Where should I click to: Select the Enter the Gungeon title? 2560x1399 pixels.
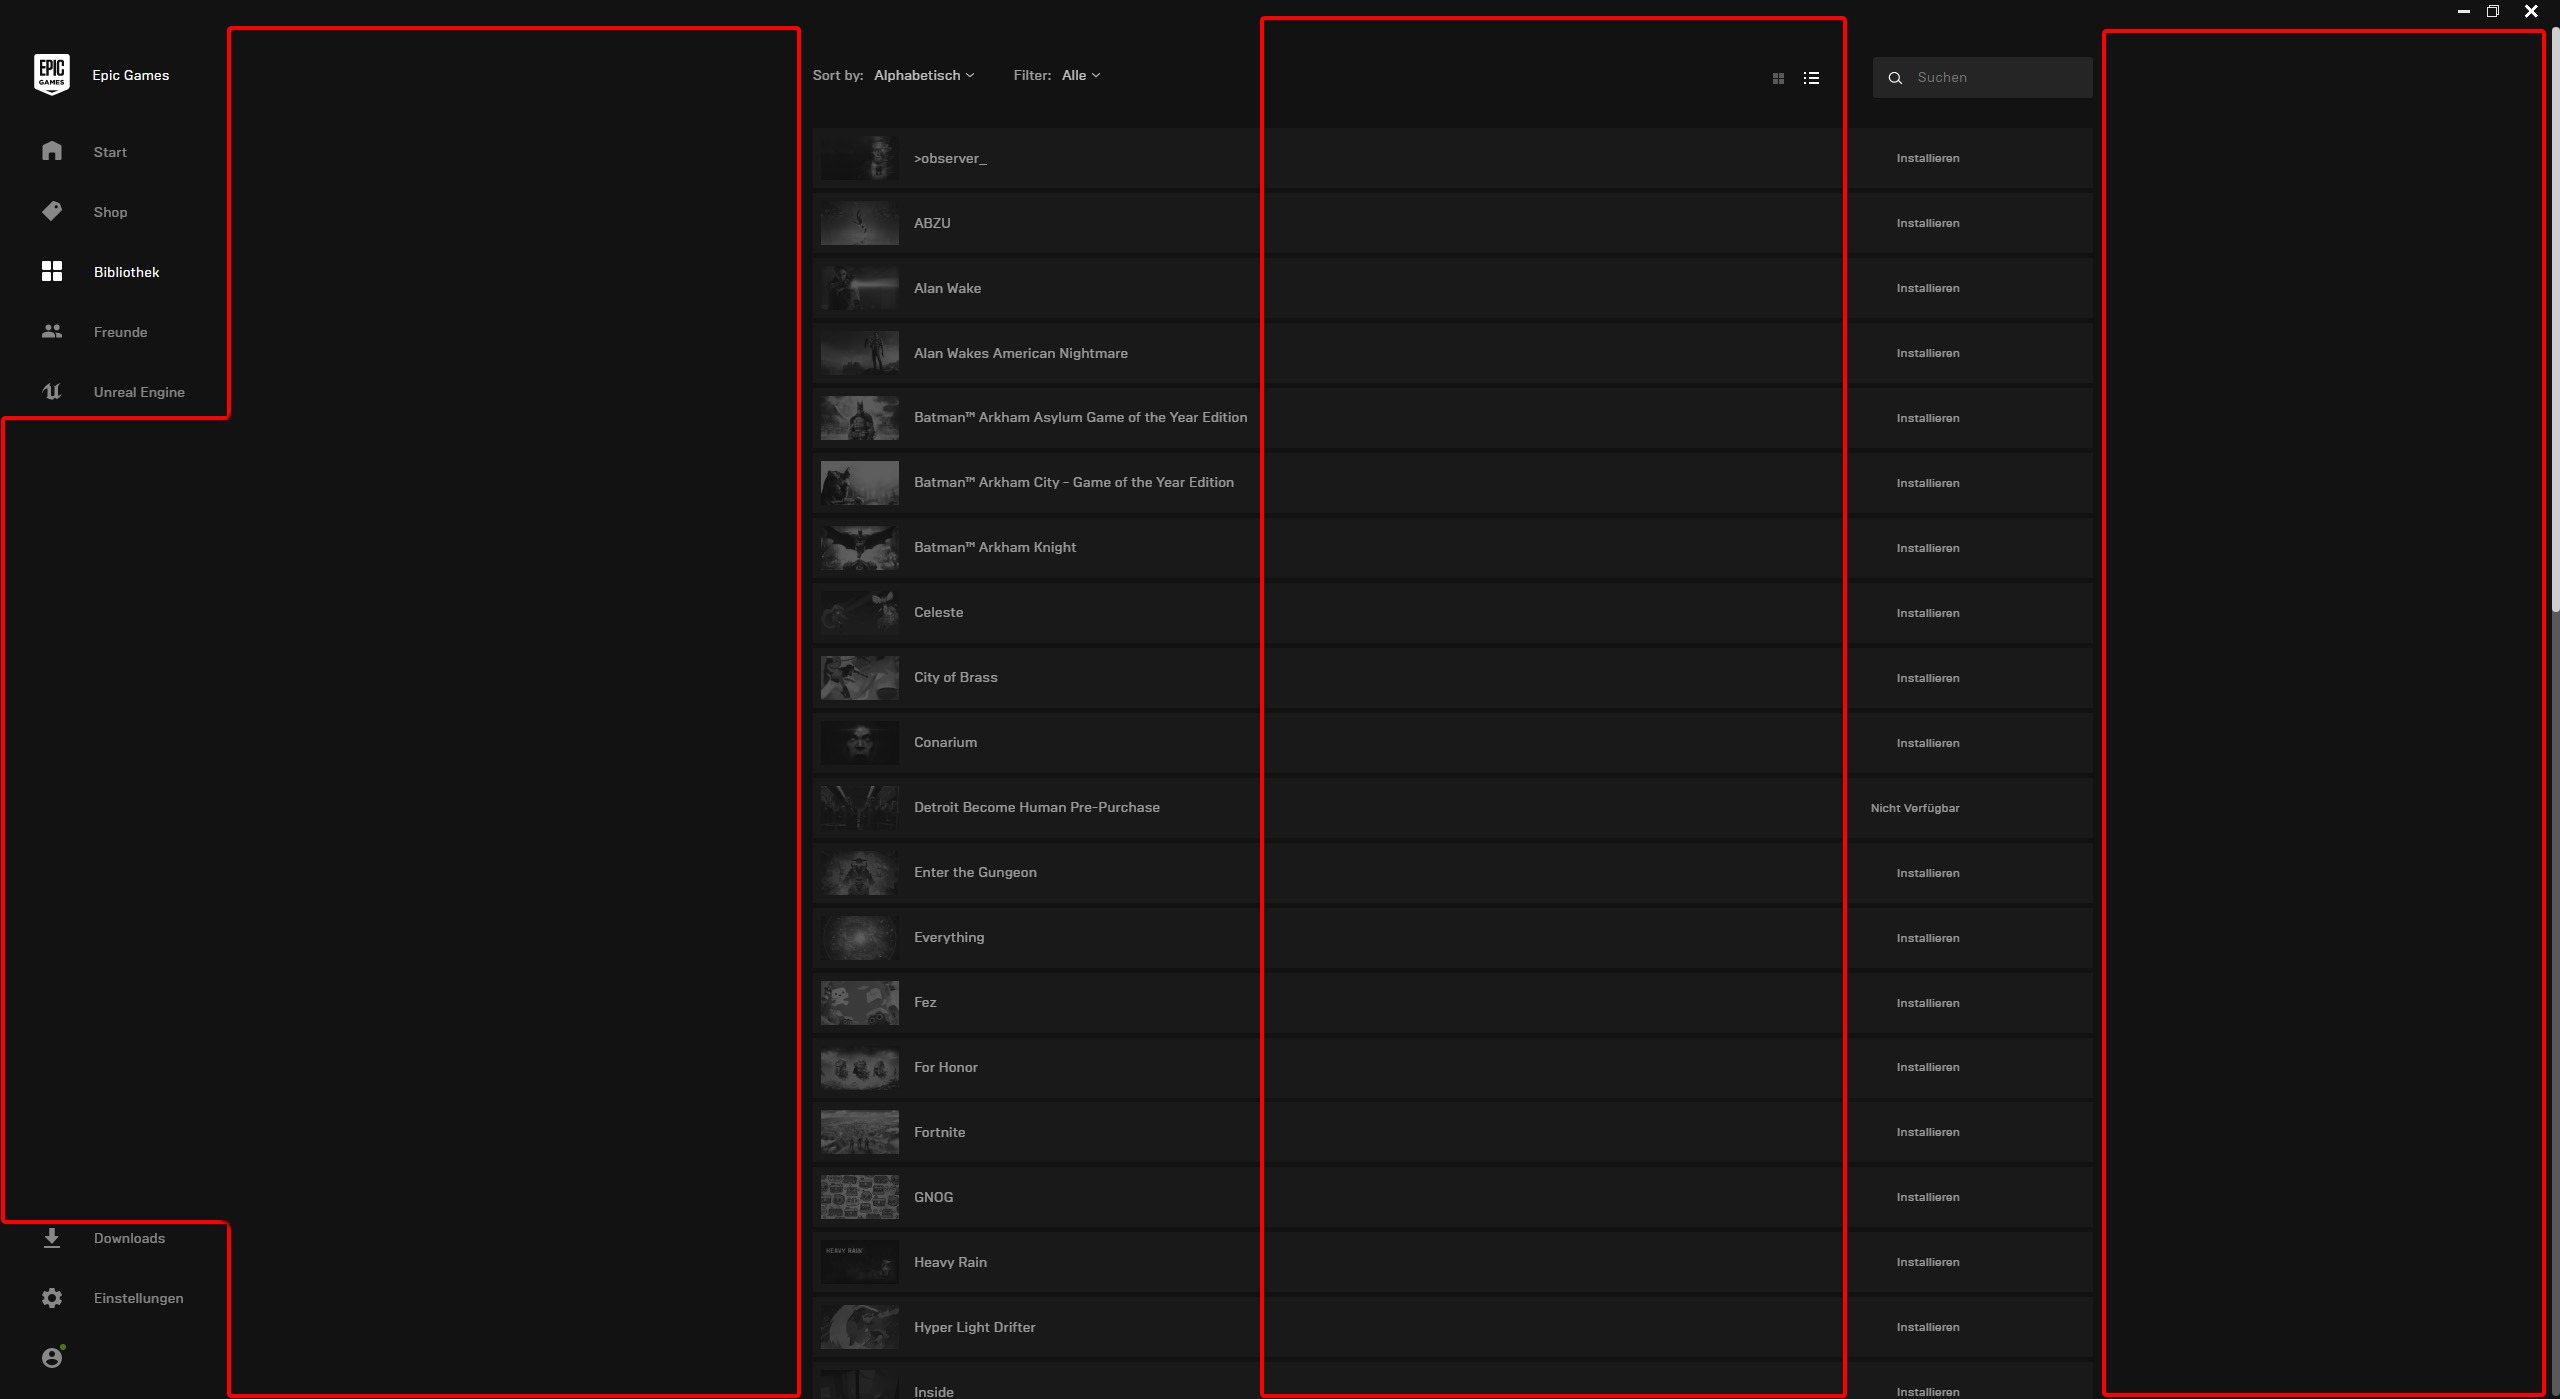point(975,872)
